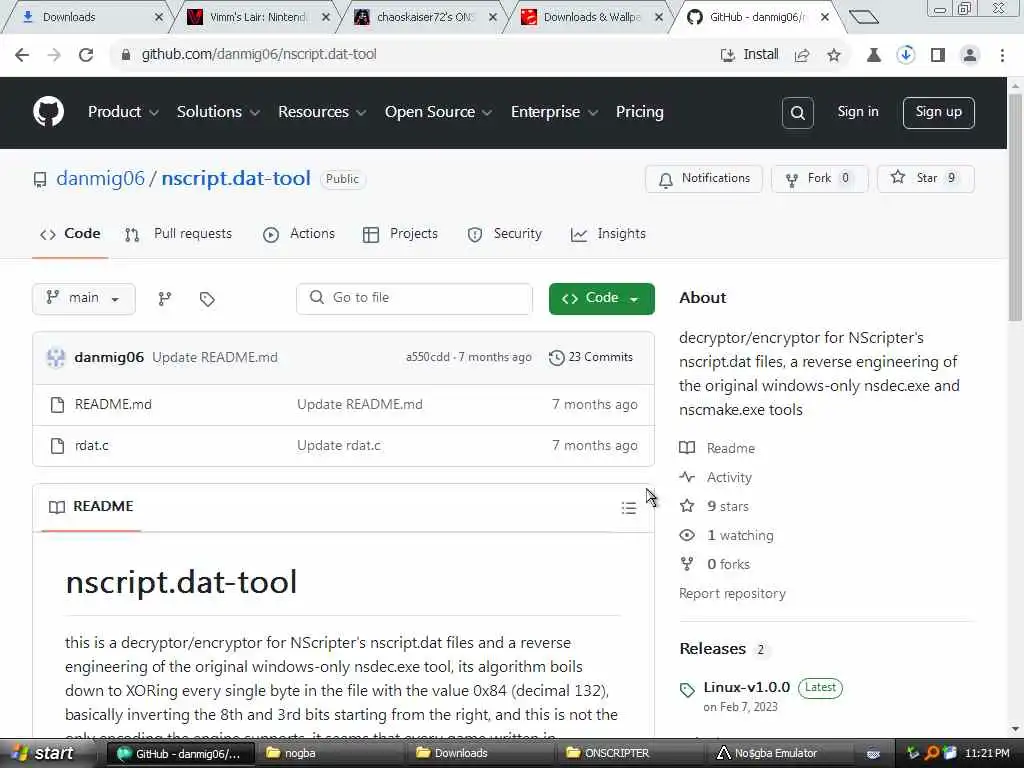1024x768 pixels.
Task: Click the share page icon in address bar
Action: (802, 55)
